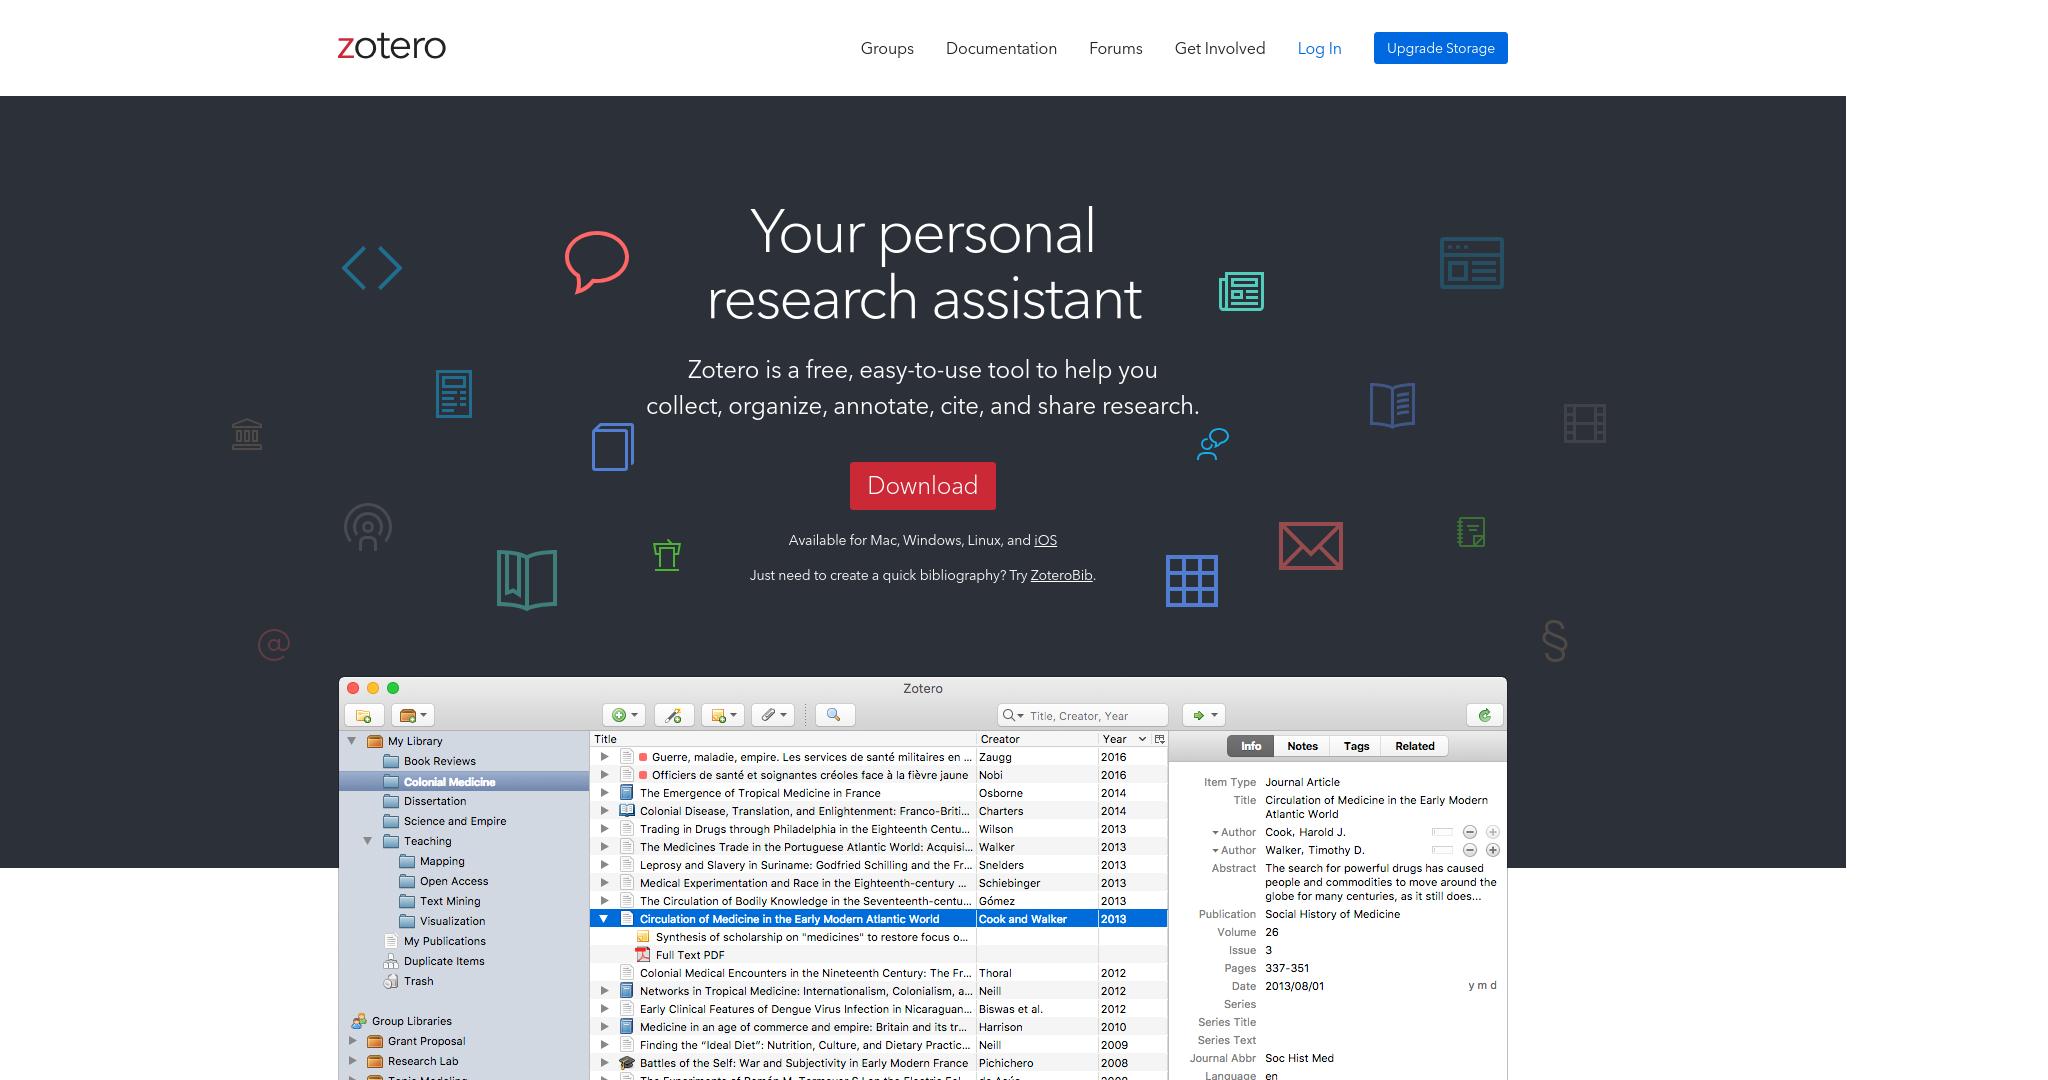Open Documentation in the navigation

pyautogui.click(x=1001, y=48)
